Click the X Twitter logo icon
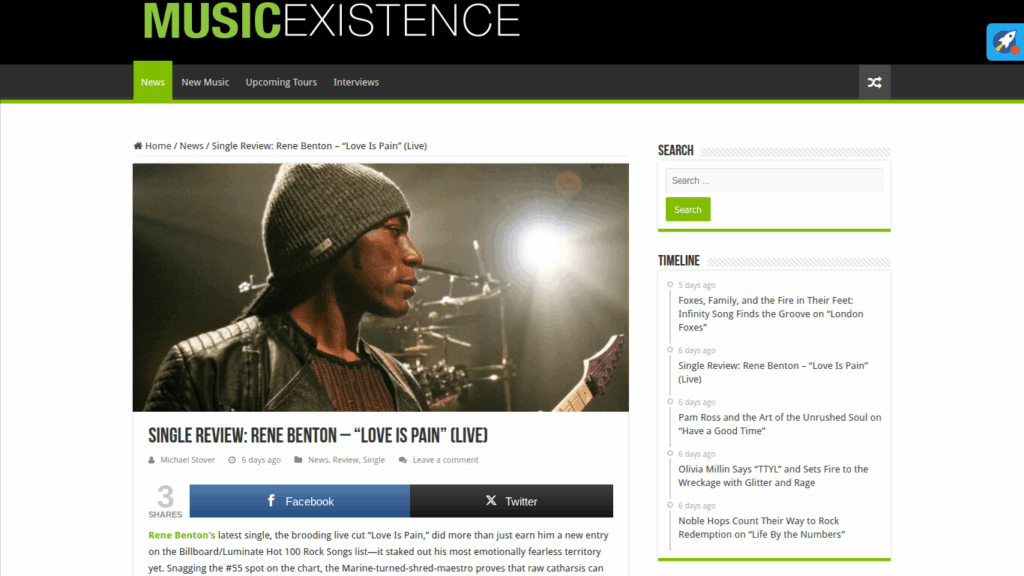Screen dimensions: 1024x576 491,501
